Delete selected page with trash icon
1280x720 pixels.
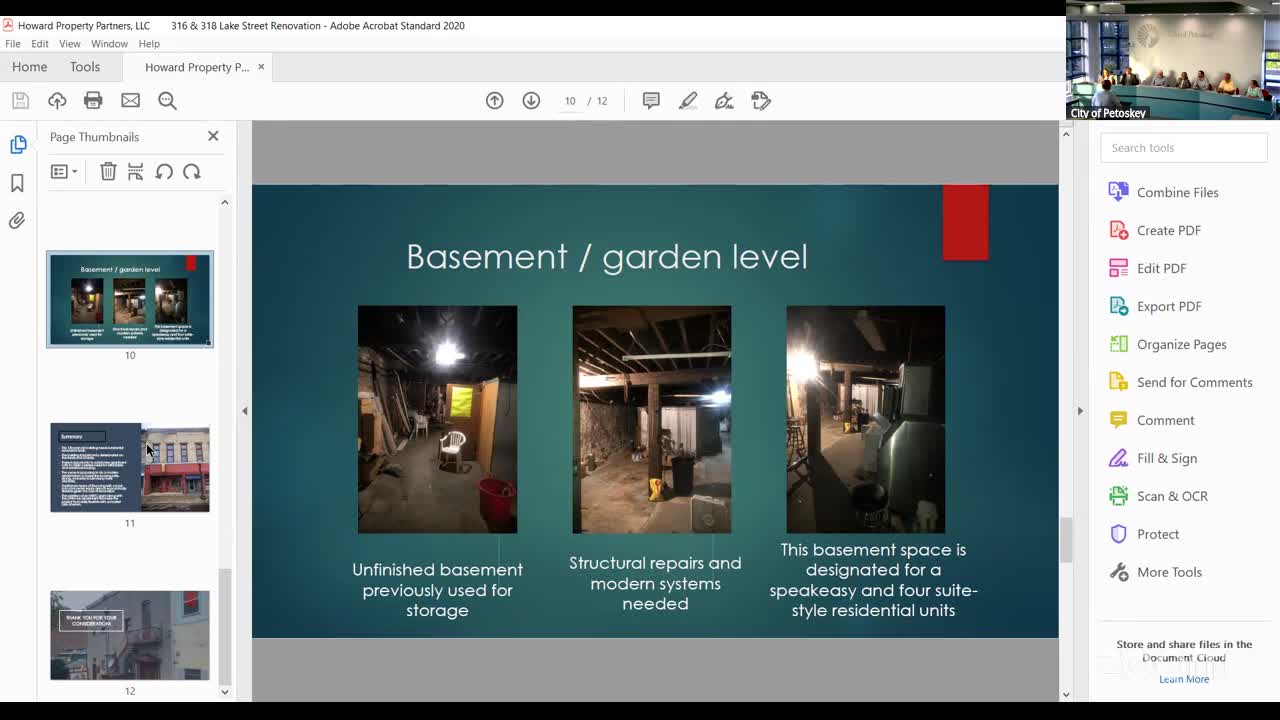click(108, 172)
